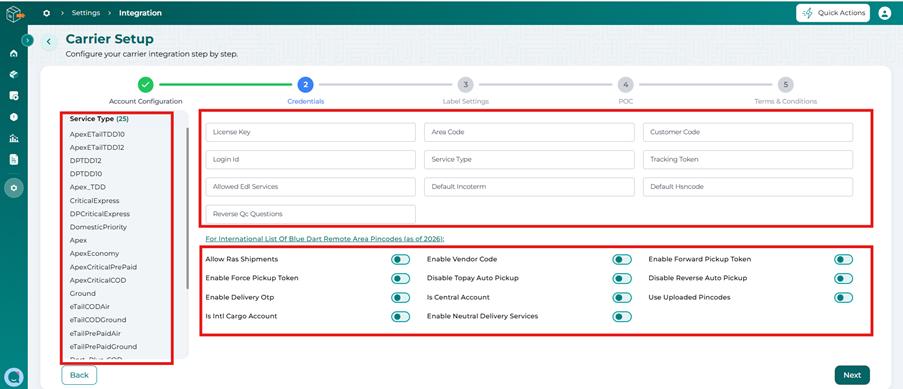Toggle Is Intl Cargo Account

pyautogui.click(x=400, y=316)
